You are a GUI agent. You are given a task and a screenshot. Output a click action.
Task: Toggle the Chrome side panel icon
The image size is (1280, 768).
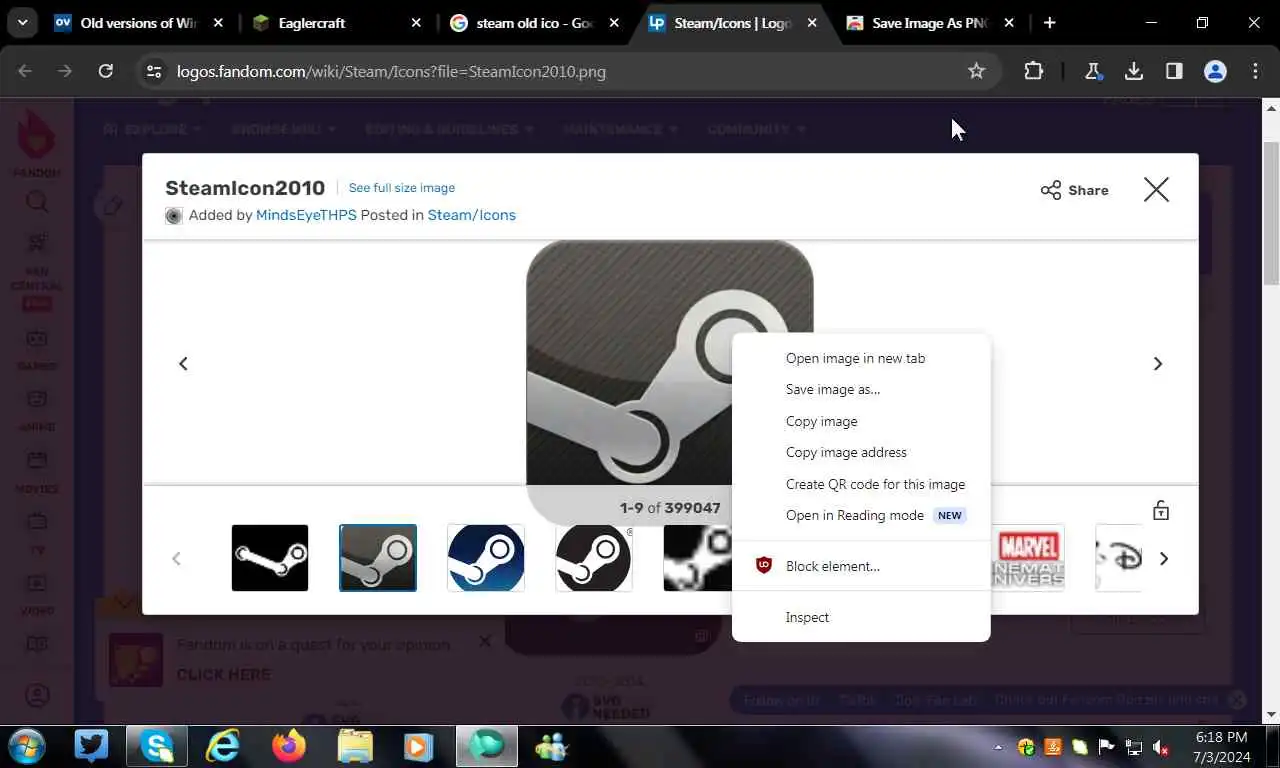click(1174, 71)
